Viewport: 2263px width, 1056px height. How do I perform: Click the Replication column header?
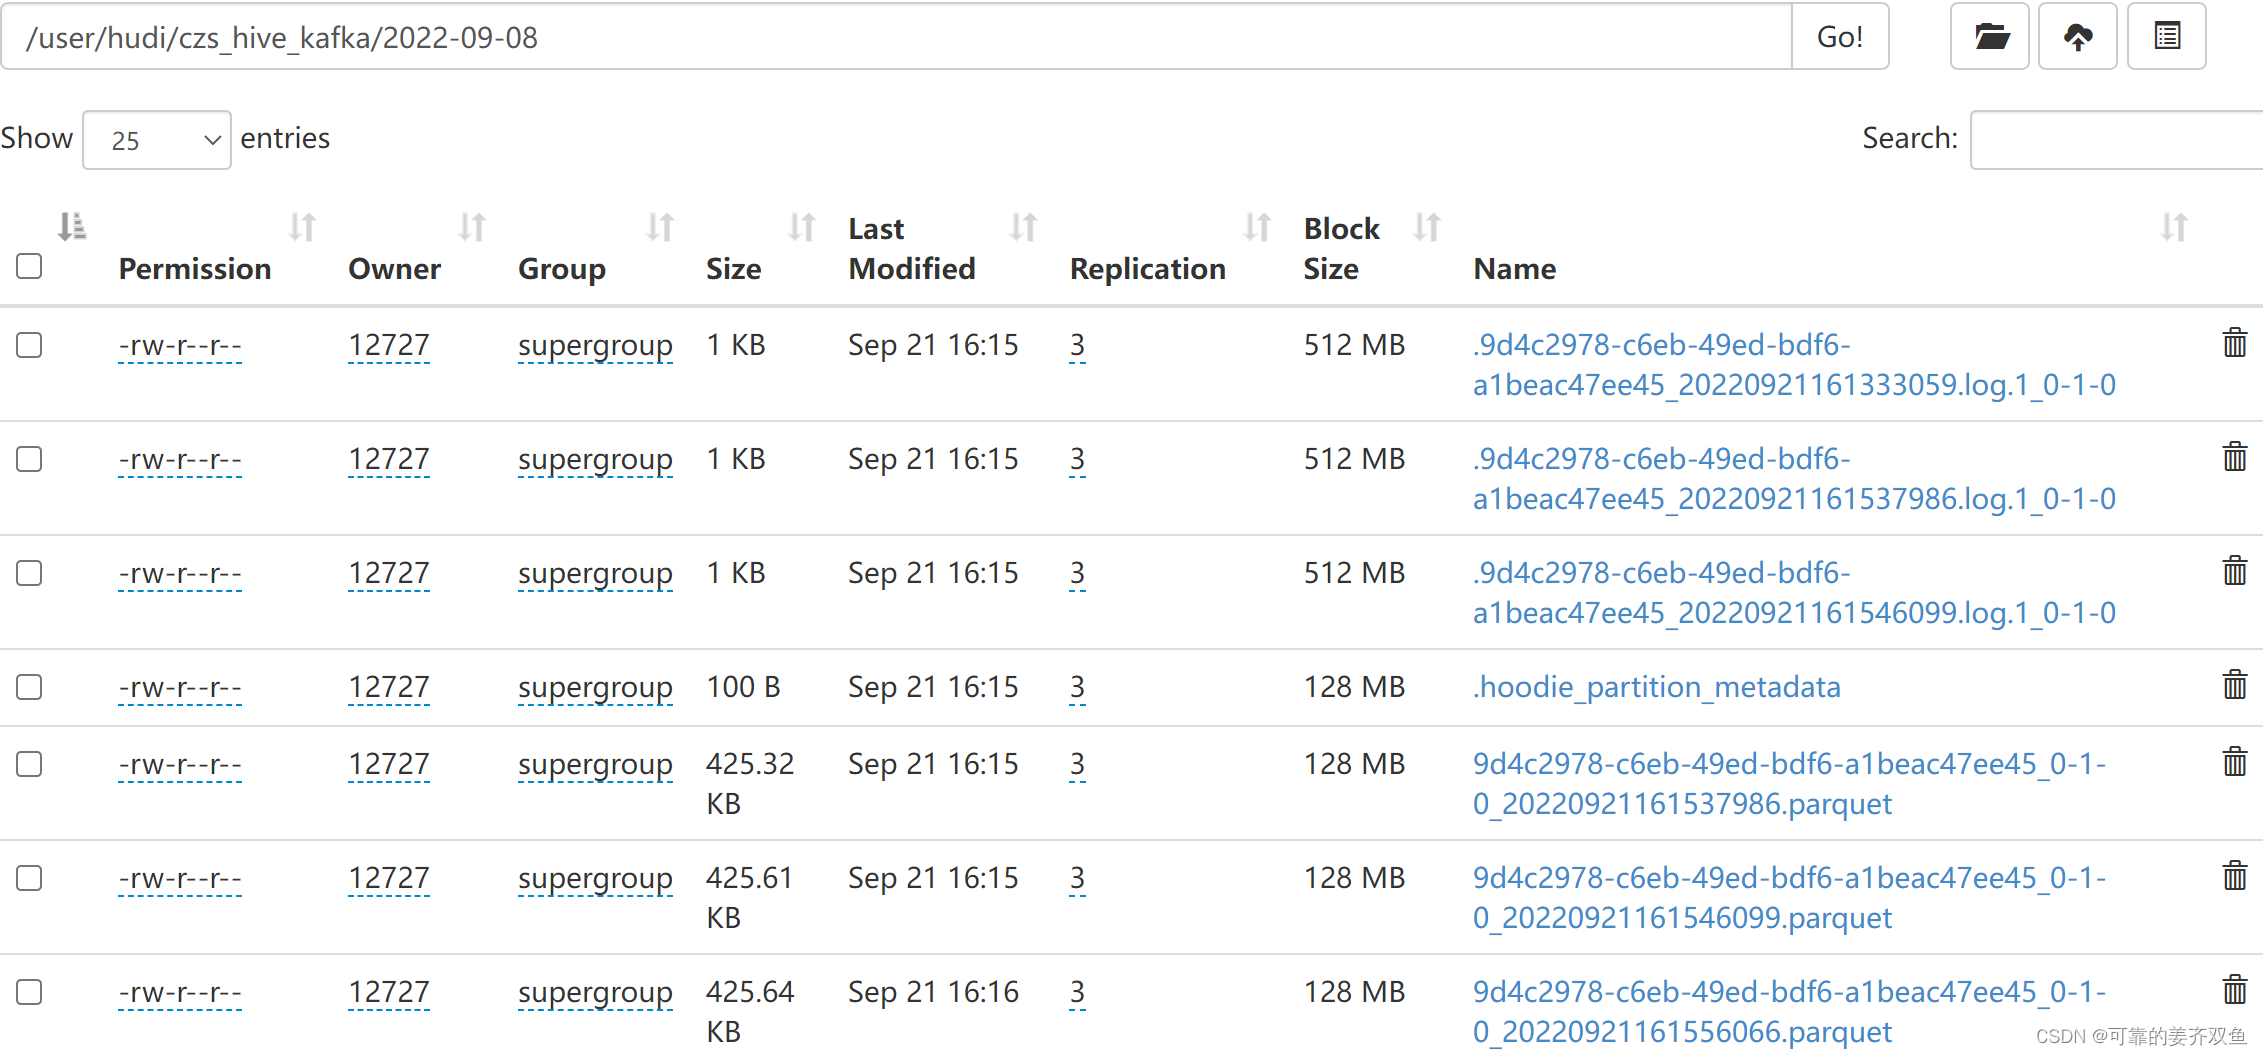point(1148,269)
